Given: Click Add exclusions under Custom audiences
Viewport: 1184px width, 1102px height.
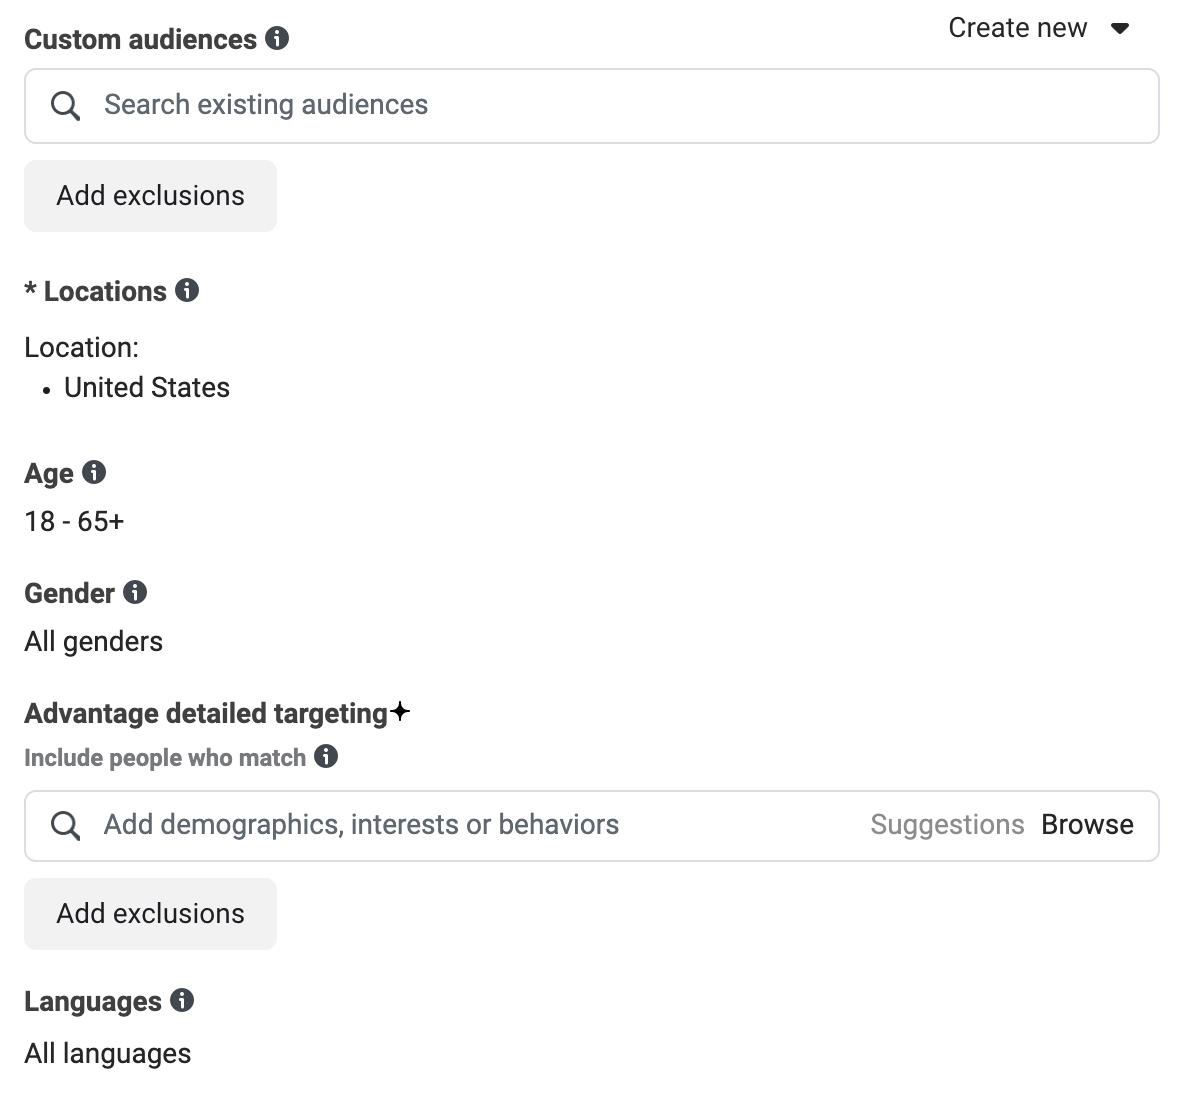Looking at the screenshot, I should click(150, 196).
